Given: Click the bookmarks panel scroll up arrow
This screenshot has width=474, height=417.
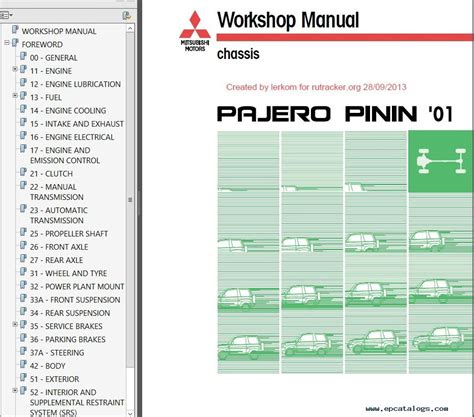Looking at the screenshot, I should (130, 29).
